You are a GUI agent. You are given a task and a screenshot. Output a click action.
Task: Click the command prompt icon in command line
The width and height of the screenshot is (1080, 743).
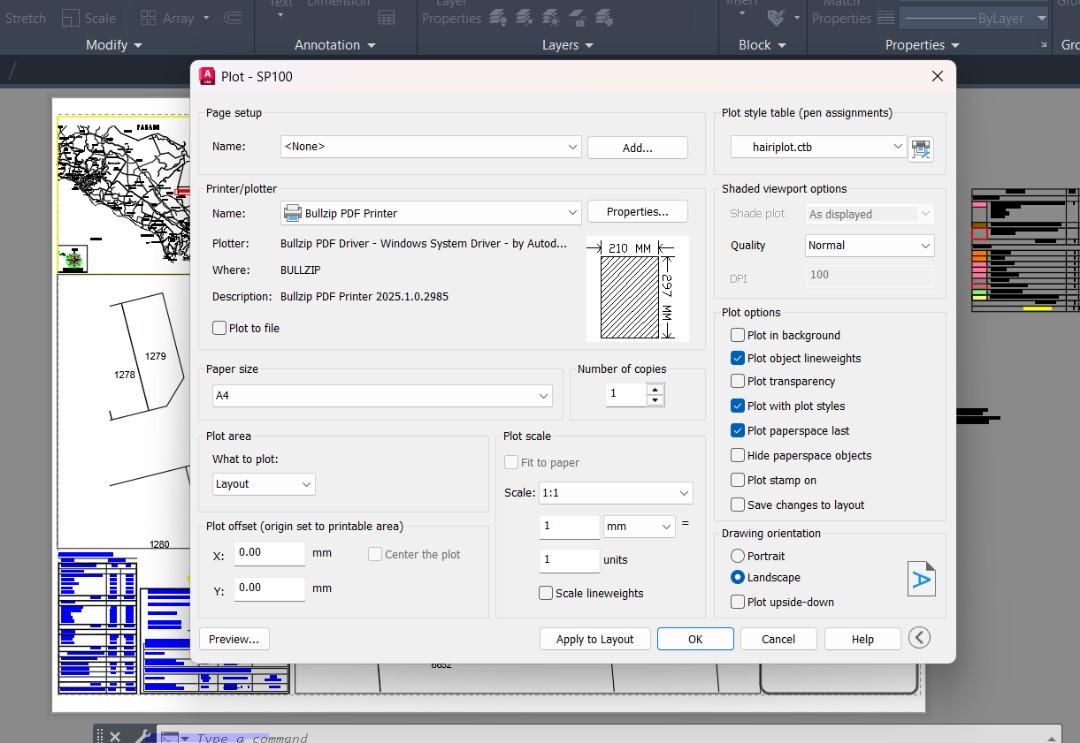click(169, 737)
